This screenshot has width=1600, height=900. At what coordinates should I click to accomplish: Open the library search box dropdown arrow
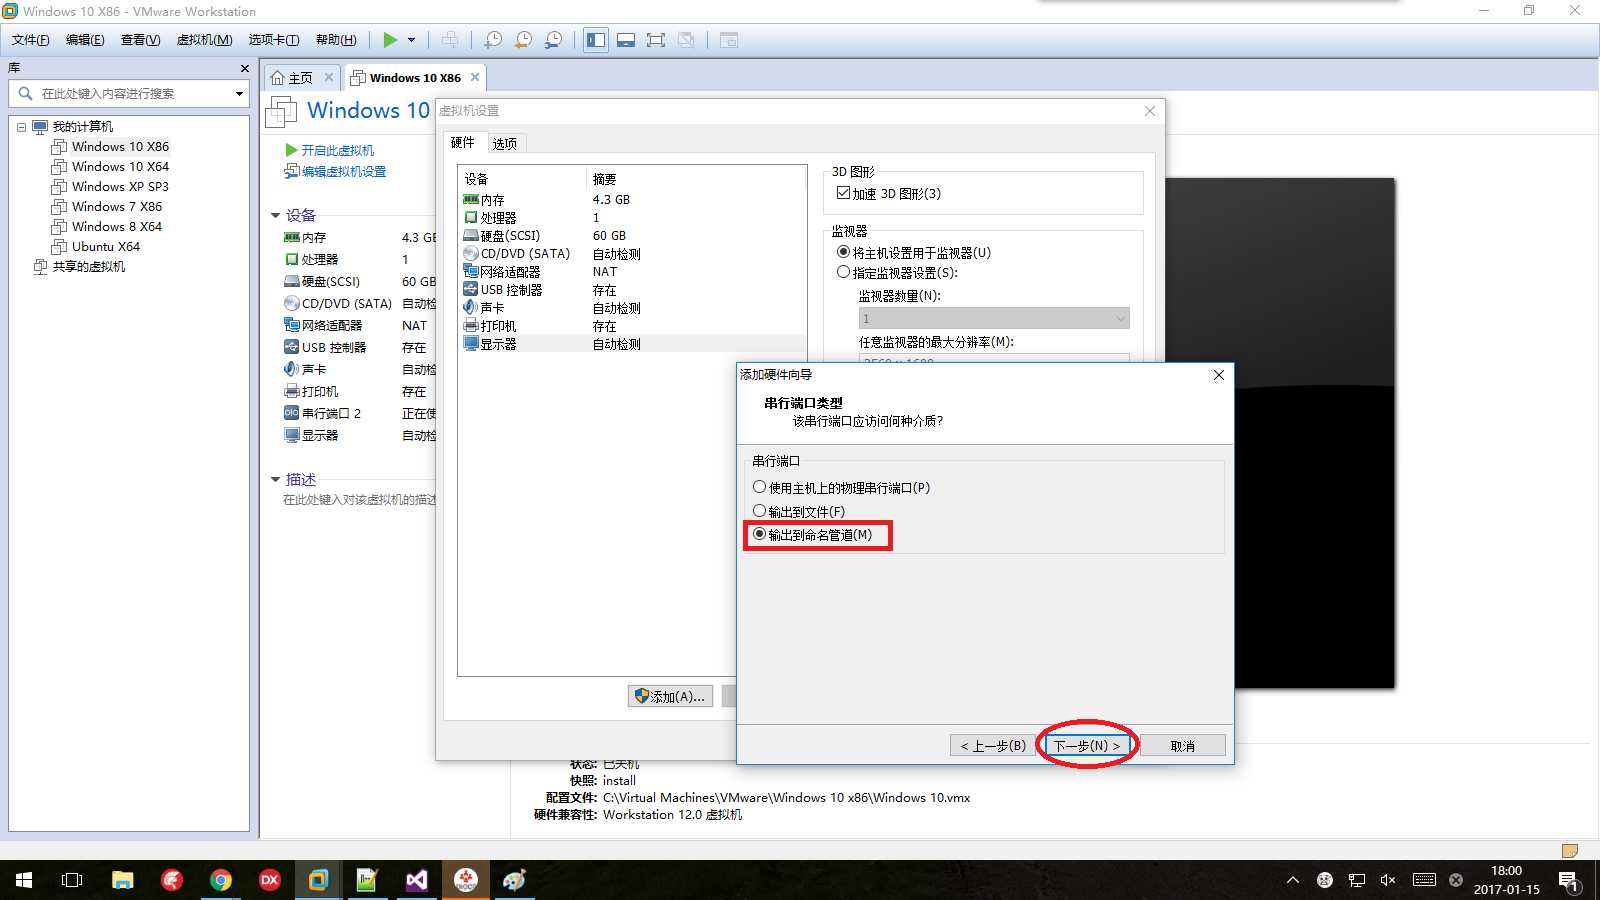coord(239,94)
